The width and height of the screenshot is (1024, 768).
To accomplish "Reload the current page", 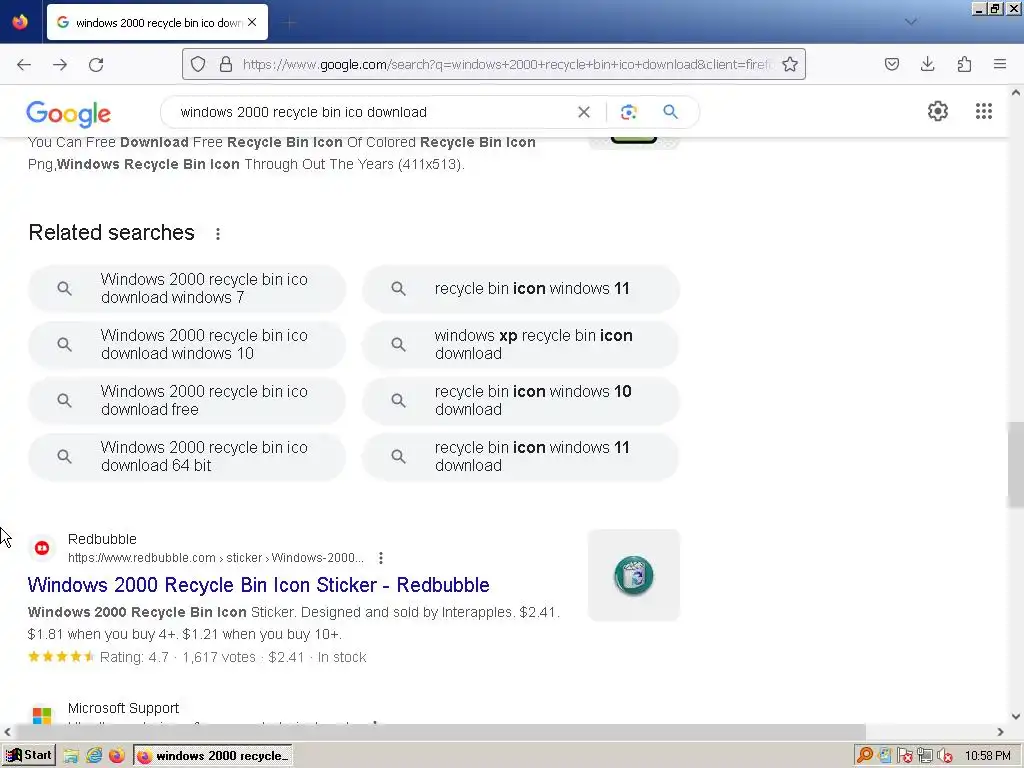I will click(x=96, y=64).
